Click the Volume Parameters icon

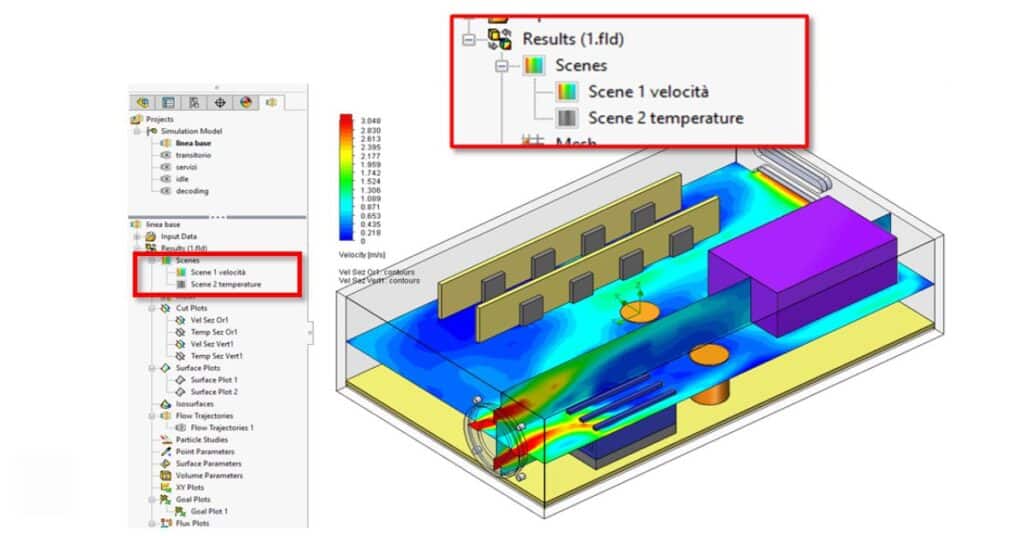(165, 476)
